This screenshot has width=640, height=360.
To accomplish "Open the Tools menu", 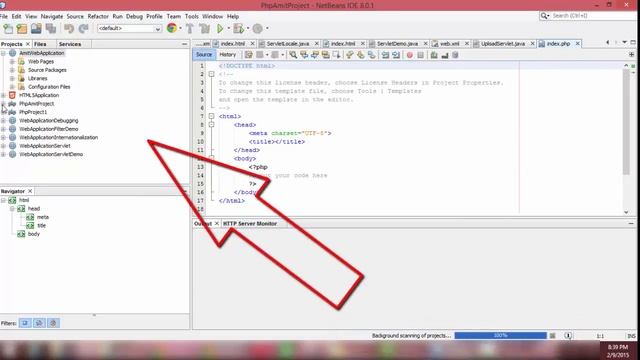I will coord(191,16).
